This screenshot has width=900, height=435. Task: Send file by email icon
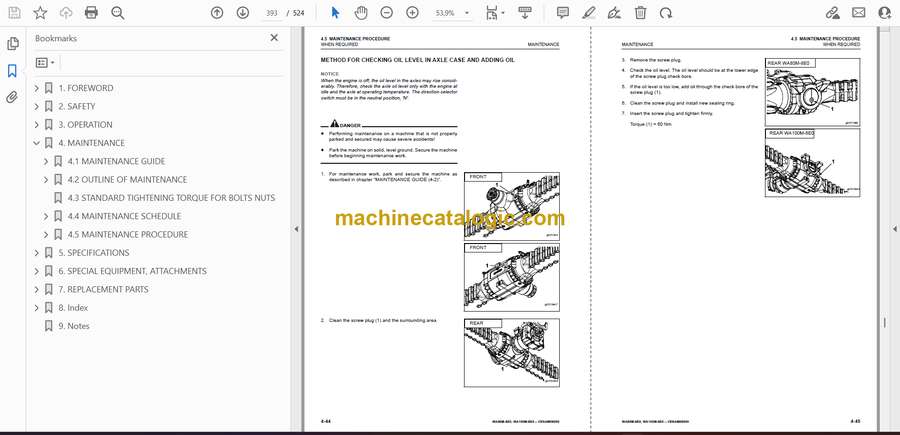tap(859, 13)
